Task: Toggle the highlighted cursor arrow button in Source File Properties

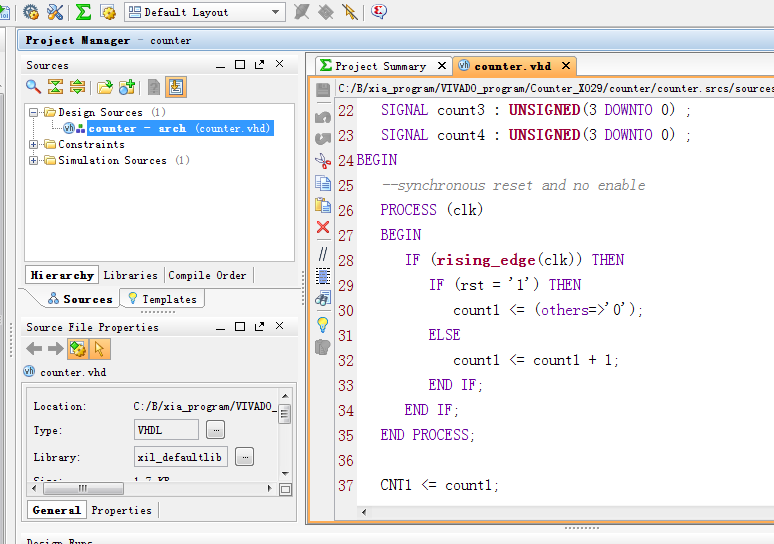Action: (100, 349)
